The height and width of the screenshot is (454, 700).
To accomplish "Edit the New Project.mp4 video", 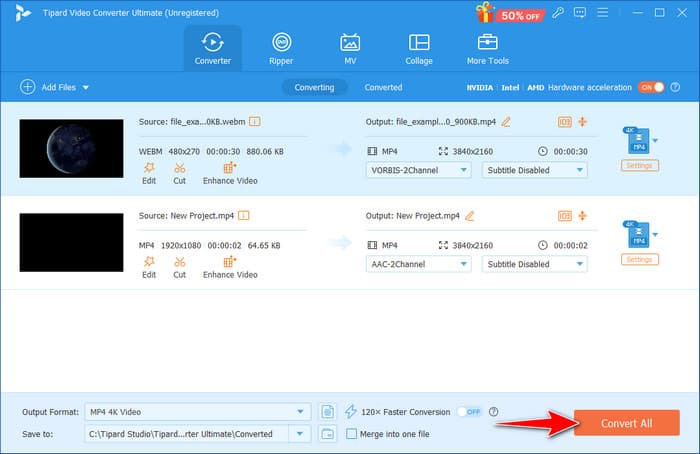I will [149, 268].
